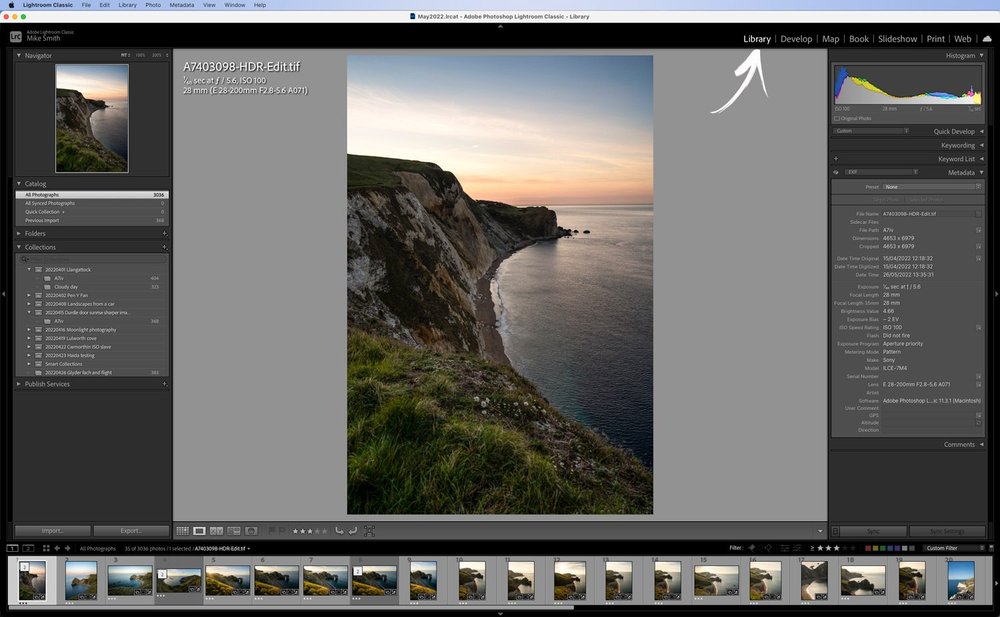
Task: Toggle Original Photo checkbox under histogram
Action: 837,118
